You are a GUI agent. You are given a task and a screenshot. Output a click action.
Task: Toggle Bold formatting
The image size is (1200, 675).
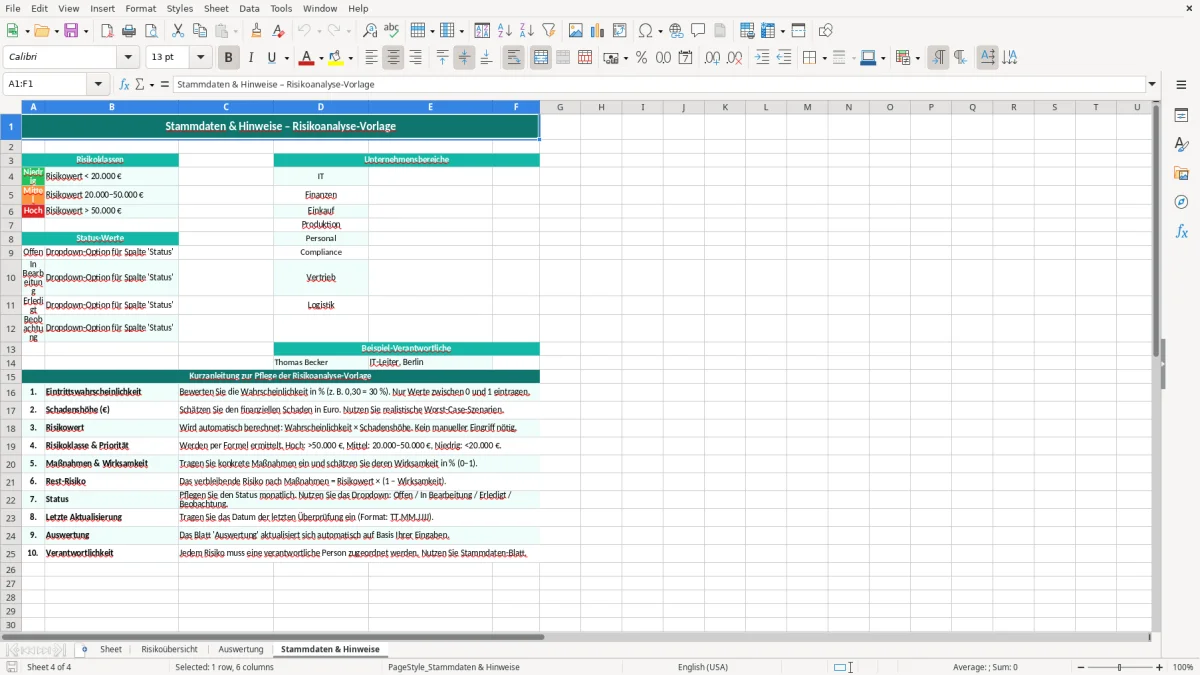click(229, 58)
